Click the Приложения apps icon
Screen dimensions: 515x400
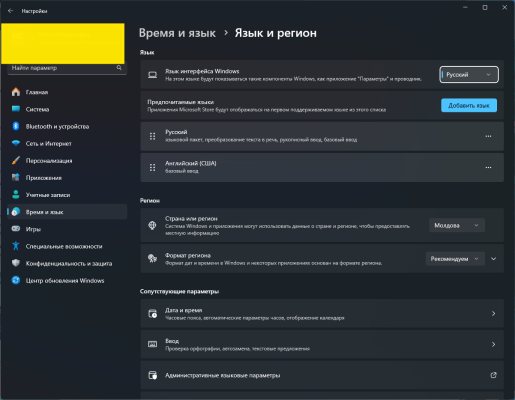point(16,177)
